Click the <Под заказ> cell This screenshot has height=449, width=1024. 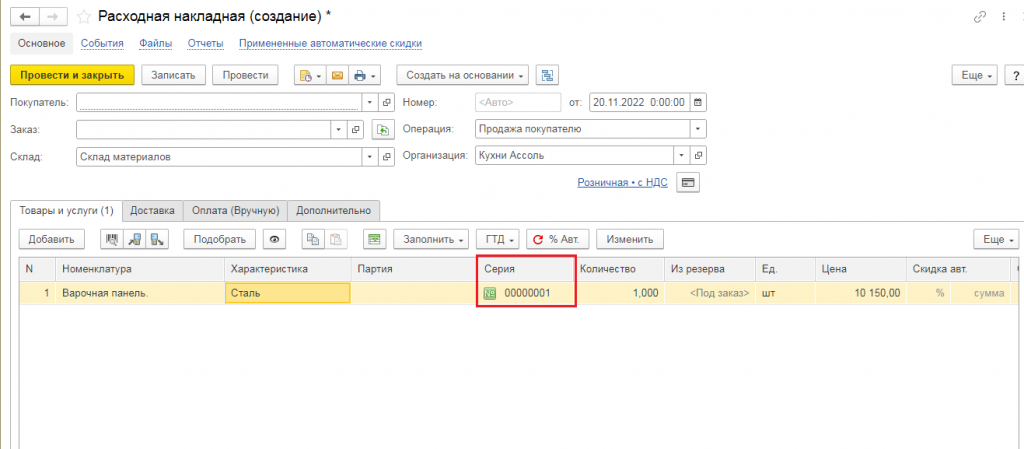coord(710,294)
